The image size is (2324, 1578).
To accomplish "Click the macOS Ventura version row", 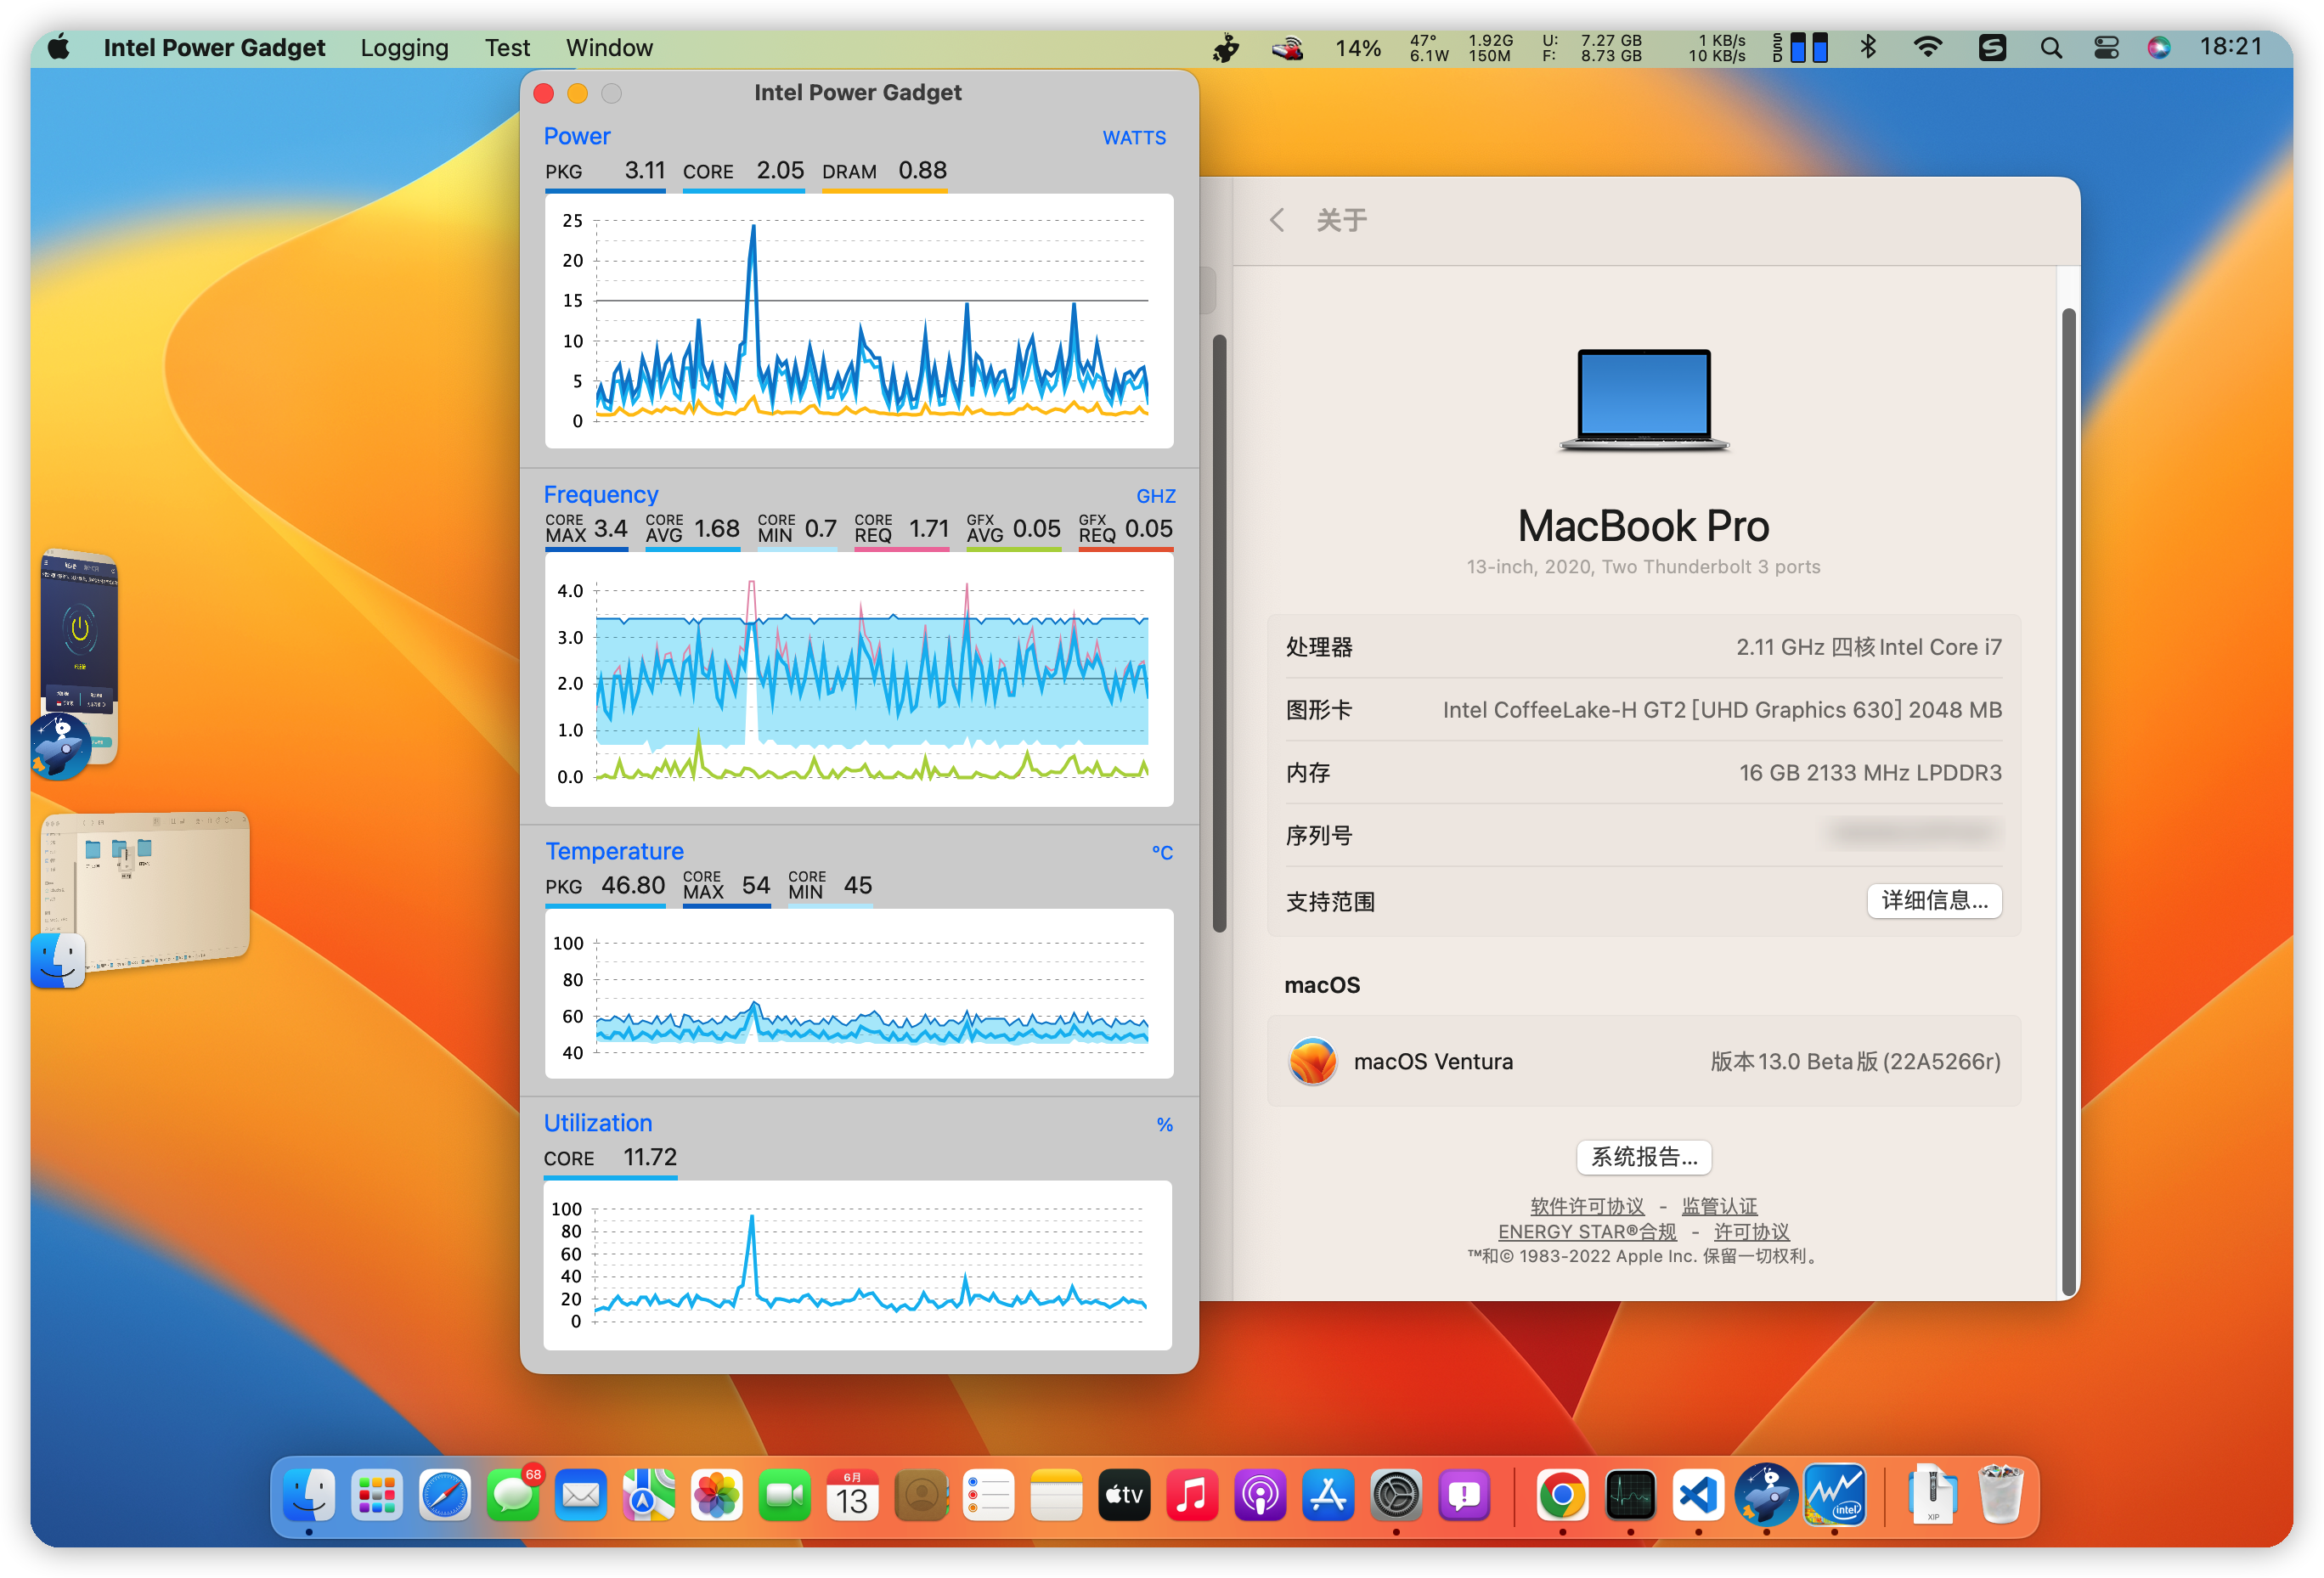I will click(1643, 1061).
